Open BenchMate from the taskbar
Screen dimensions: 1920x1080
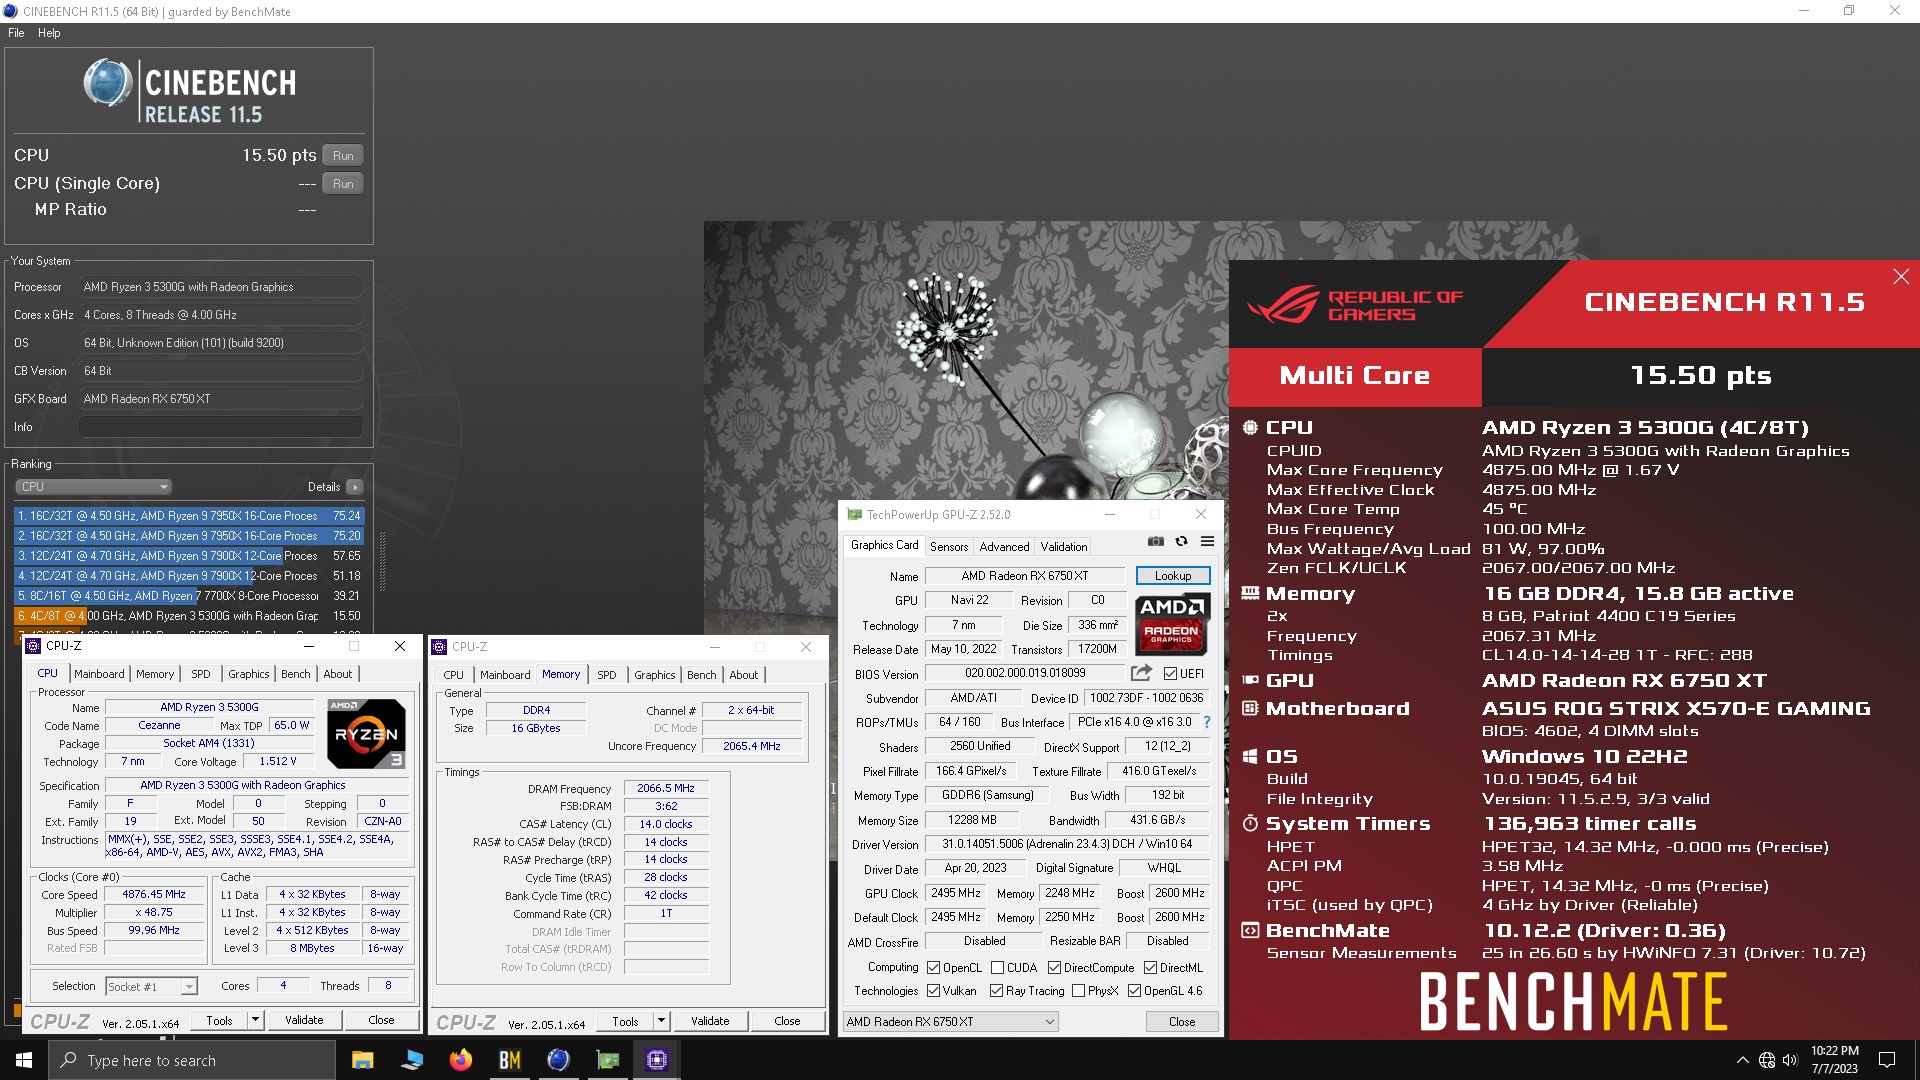point(509,1060)
